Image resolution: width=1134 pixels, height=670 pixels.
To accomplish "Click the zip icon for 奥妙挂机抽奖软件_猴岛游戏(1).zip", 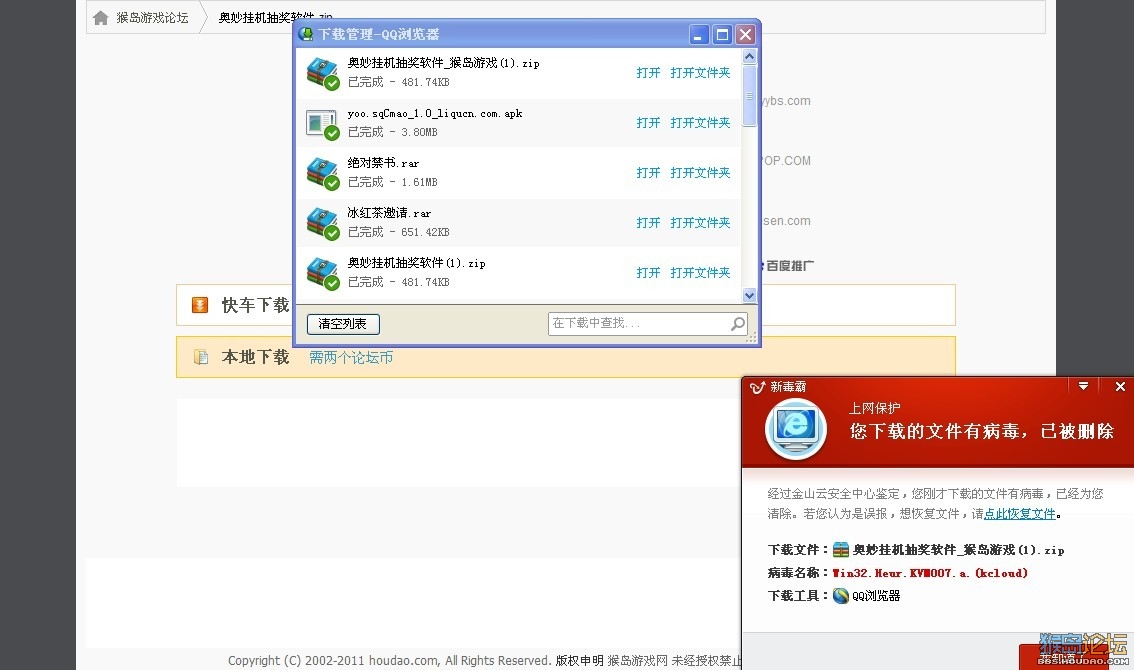I will (x=323, y=74).
